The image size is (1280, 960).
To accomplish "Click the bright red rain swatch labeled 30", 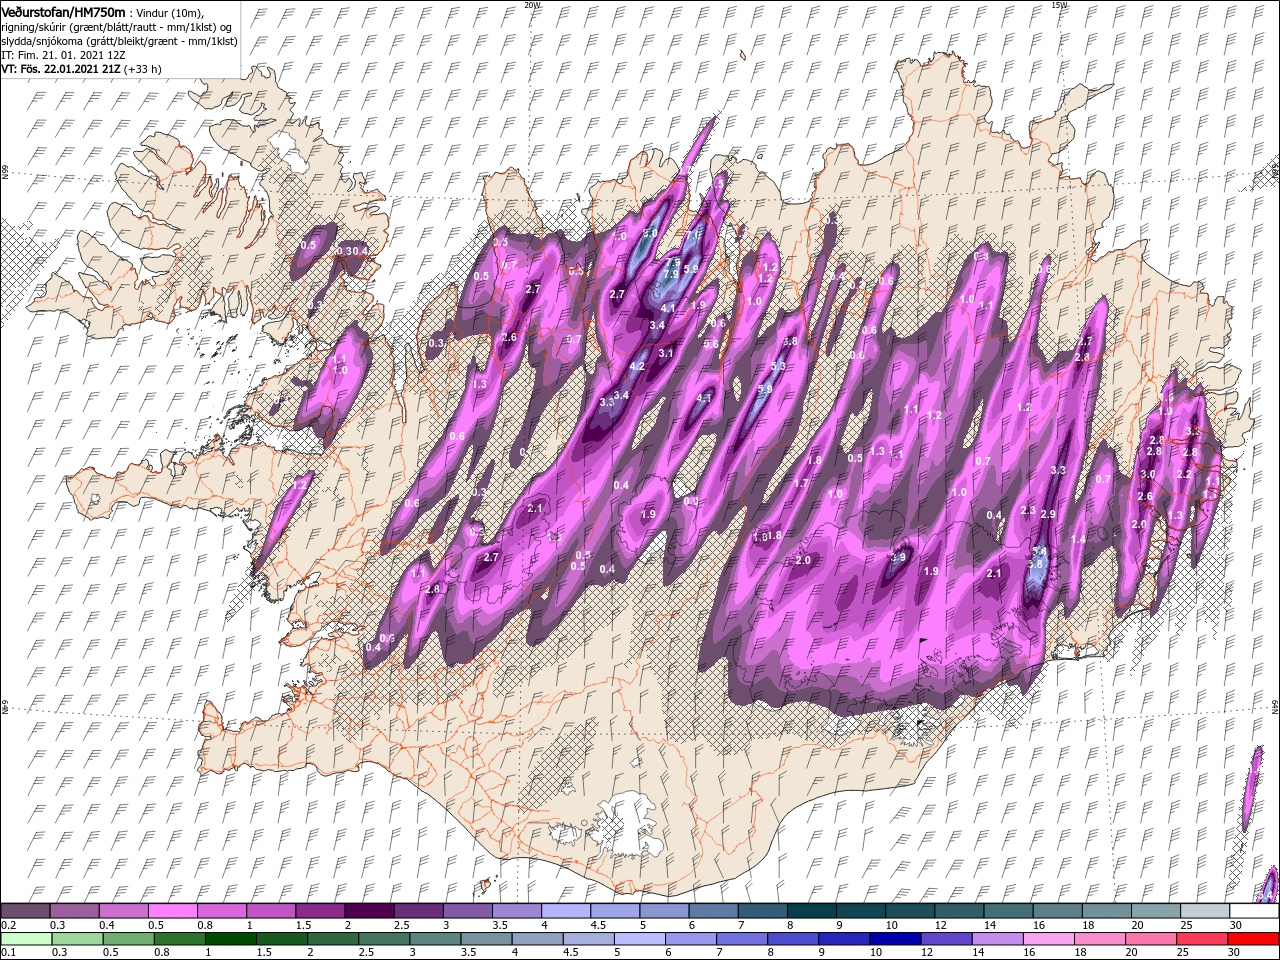I will coord(1253,939).
